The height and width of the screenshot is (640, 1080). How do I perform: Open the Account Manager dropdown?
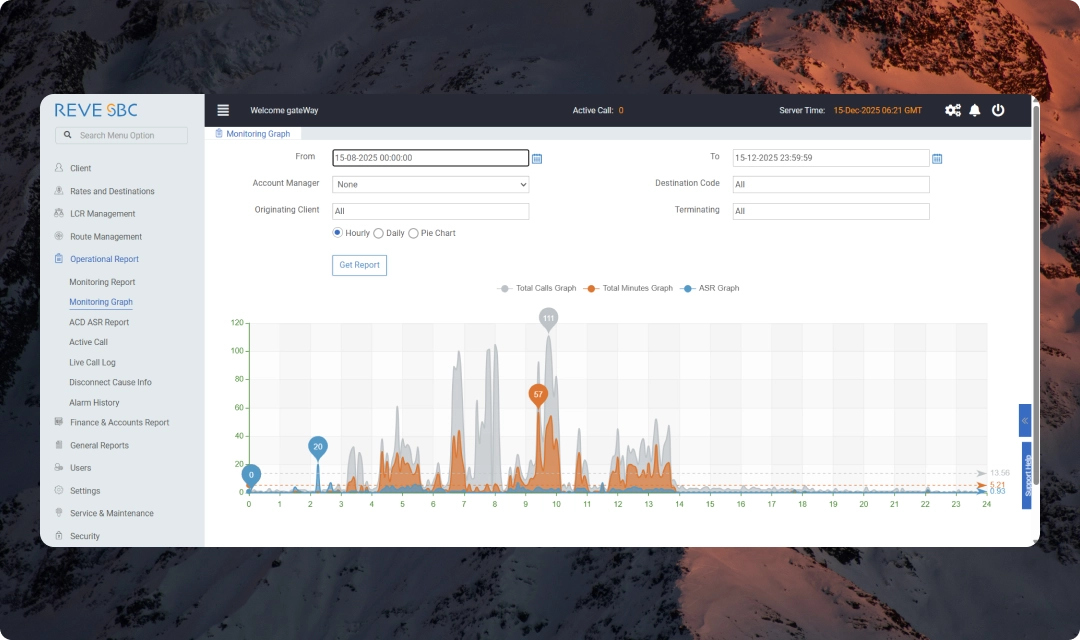click(430, 184)
